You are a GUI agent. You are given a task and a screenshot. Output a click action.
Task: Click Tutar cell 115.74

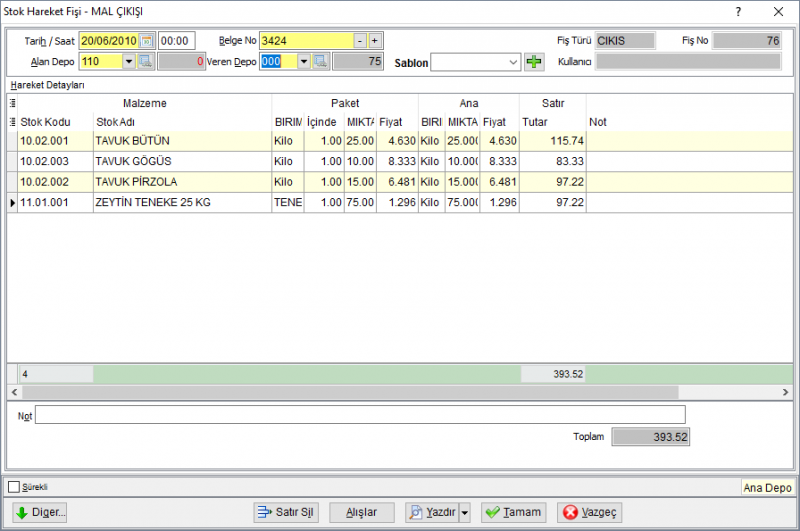553,141
